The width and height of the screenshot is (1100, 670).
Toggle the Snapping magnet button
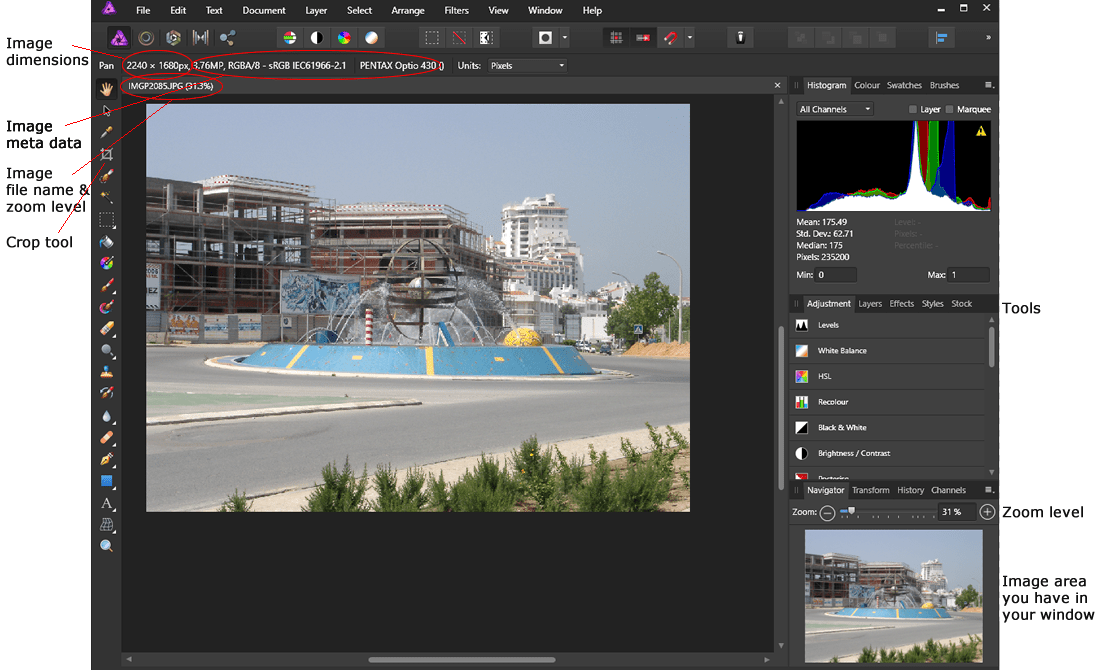(x=671, y=38)
